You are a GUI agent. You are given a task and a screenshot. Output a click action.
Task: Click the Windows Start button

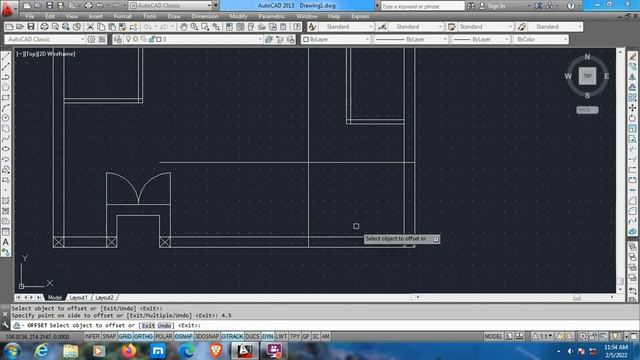click(12, 351)
